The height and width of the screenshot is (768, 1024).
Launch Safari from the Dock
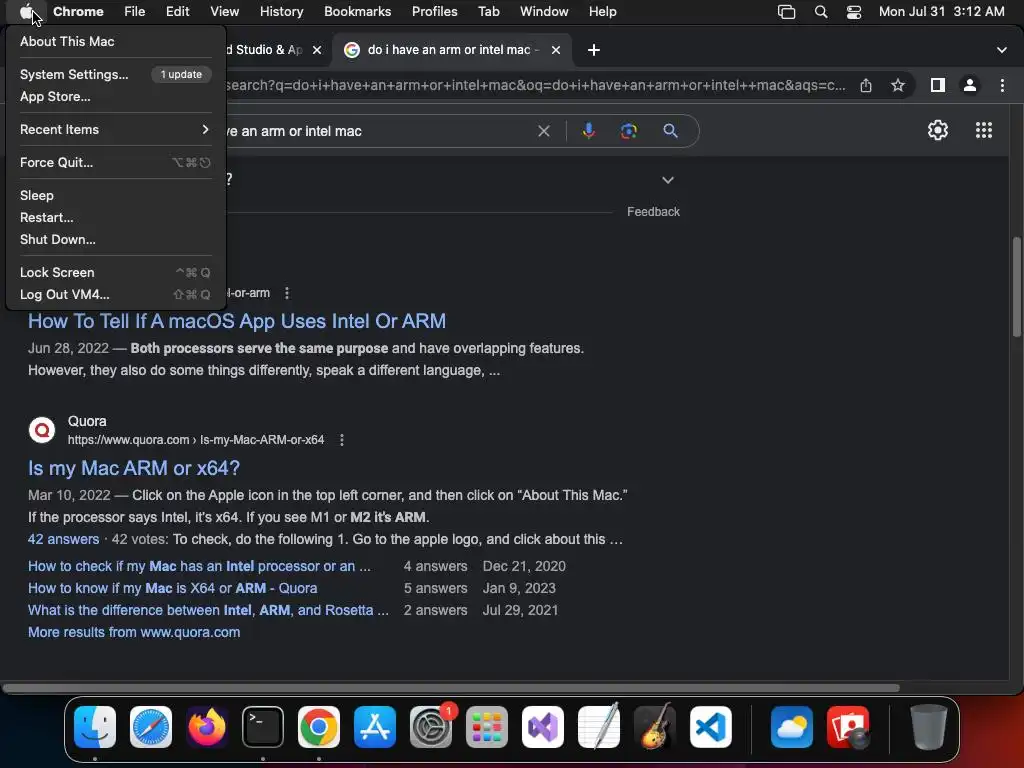[x=151, y=727]
